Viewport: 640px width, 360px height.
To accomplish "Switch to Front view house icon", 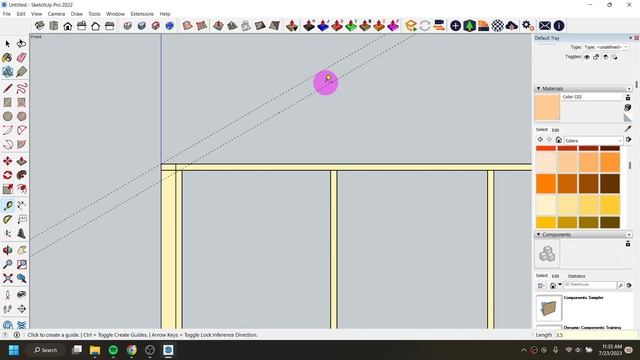I will tap(68, 26).
